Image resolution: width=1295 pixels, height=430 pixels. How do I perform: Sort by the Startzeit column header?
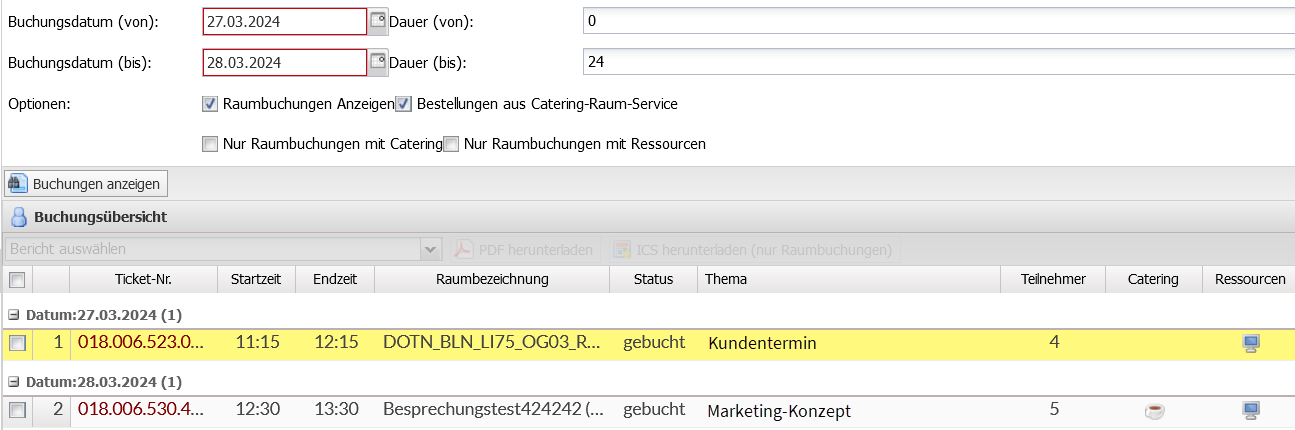pyautogui.click(x=256, y=279)
